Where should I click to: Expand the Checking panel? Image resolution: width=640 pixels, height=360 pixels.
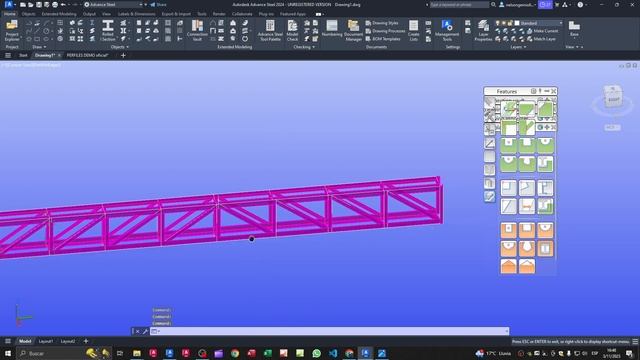tap(304, 47)
